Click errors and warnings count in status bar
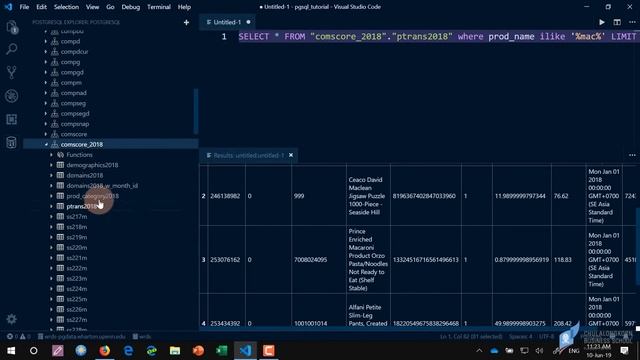The image size is (640, 360). click(x=19, y=337)
